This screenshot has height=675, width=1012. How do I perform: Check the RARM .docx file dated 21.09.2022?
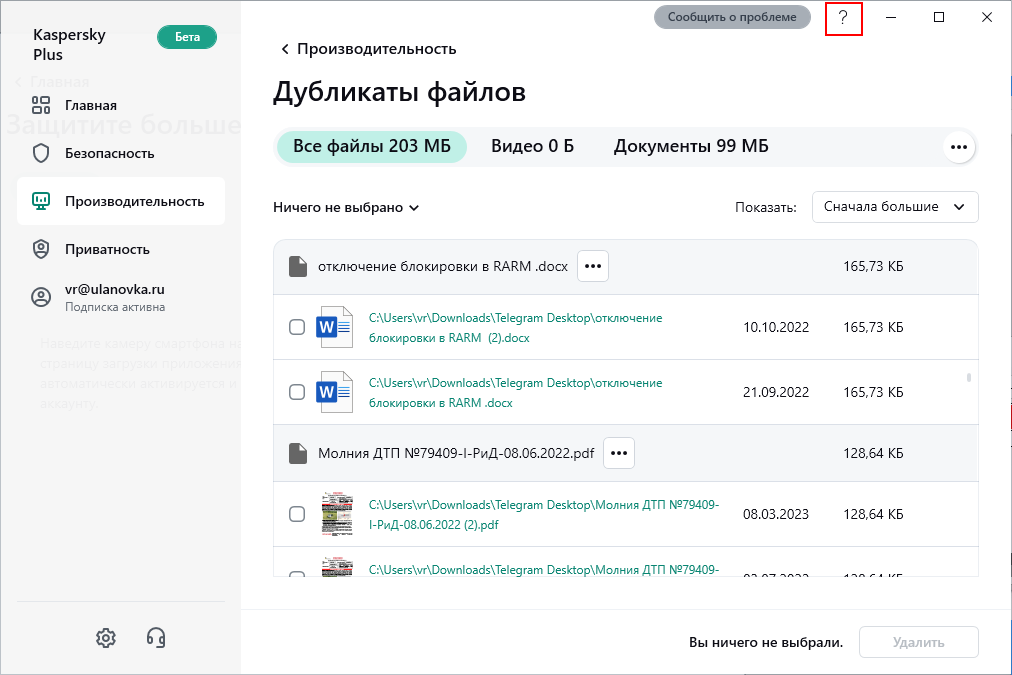[297, 392]
